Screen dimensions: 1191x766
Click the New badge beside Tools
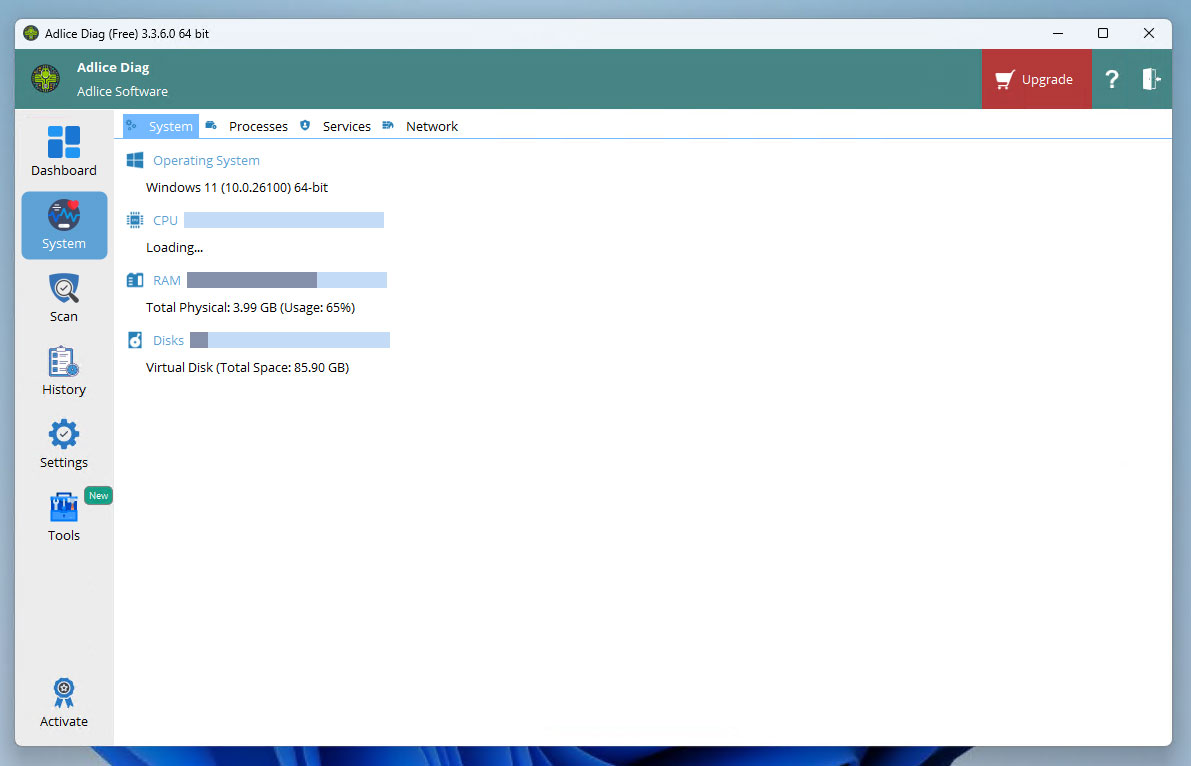98,496
